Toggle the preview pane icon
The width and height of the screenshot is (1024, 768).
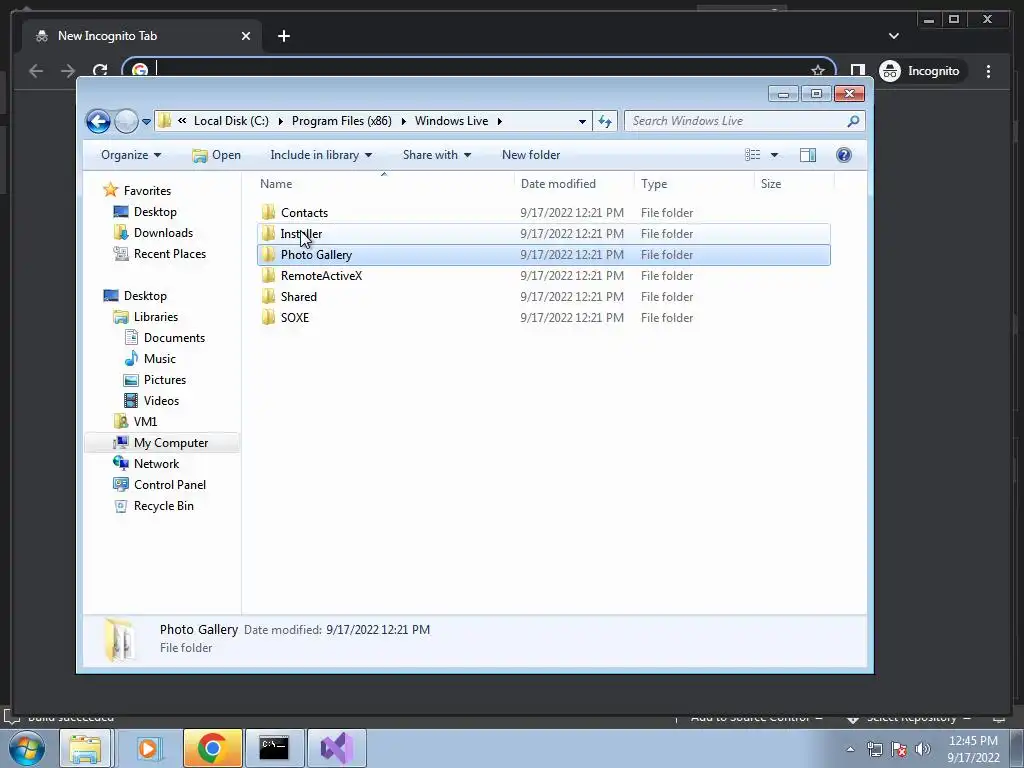click(808, 155)
